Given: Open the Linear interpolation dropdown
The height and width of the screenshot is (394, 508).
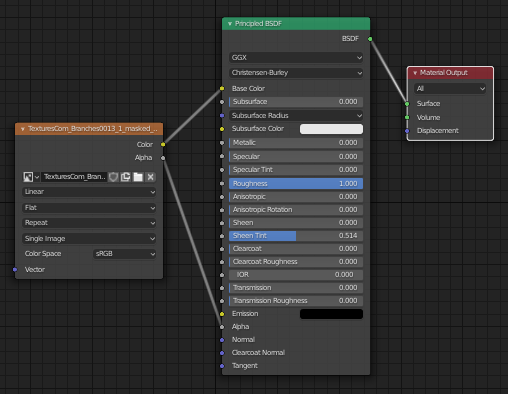Looking at the screenshot, I should 89,192.
